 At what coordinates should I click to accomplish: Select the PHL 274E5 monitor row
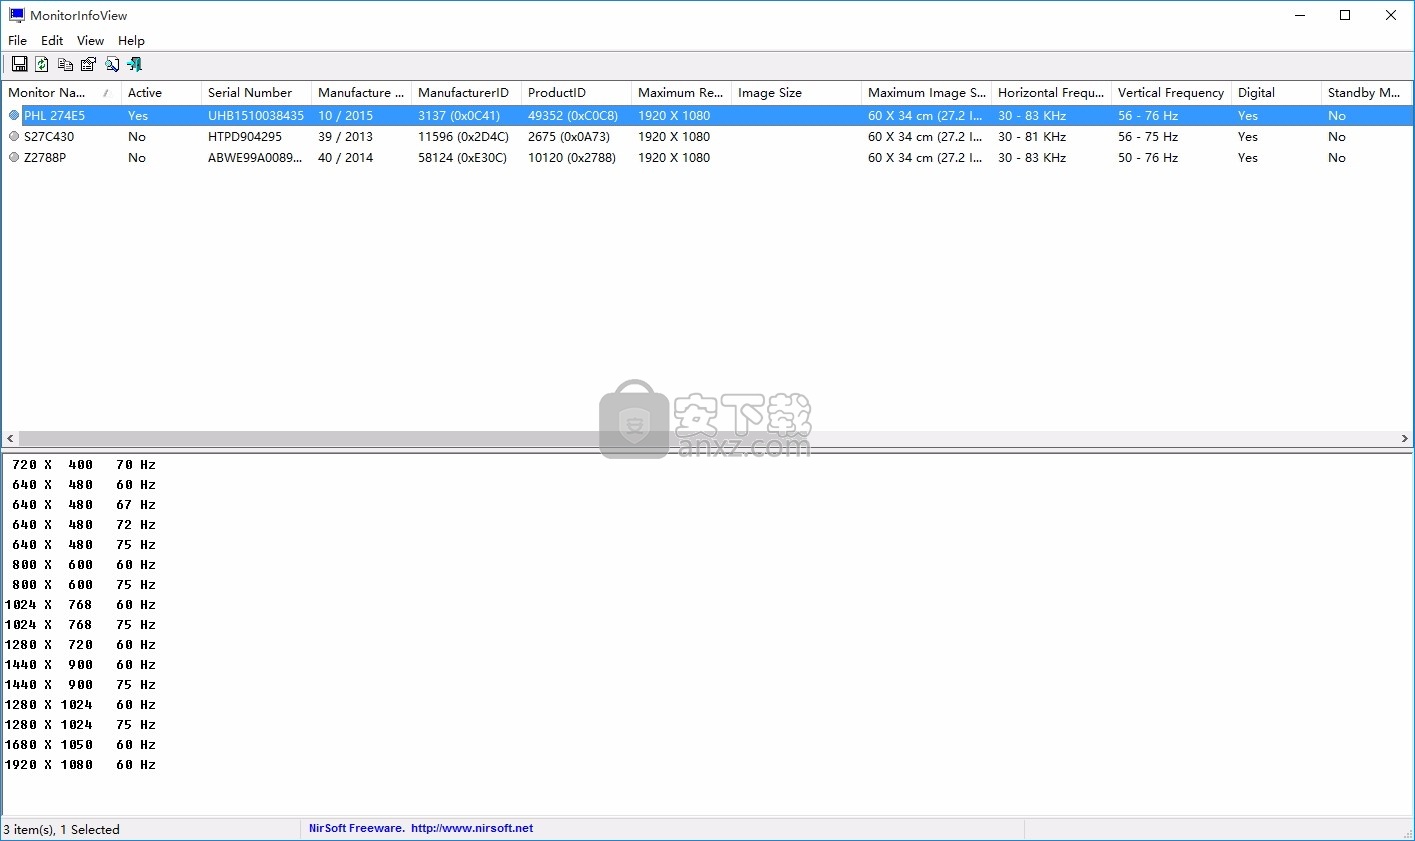click(x=707, y=115)
